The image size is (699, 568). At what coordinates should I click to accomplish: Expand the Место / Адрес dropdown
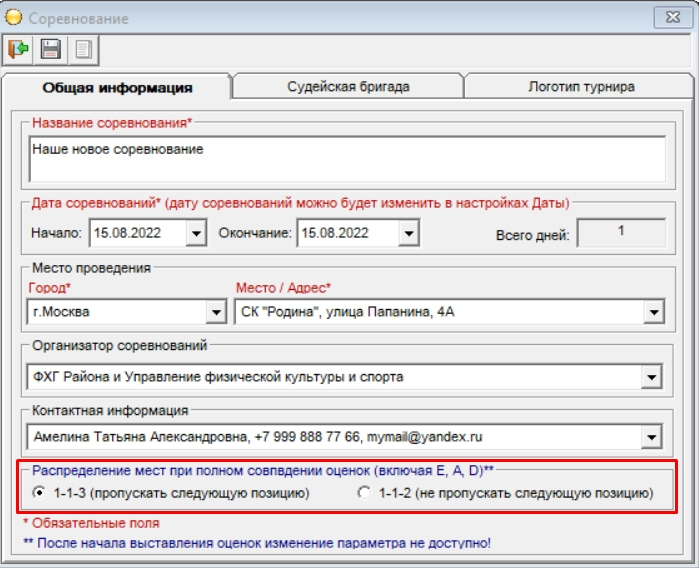(x=653, y=313)
